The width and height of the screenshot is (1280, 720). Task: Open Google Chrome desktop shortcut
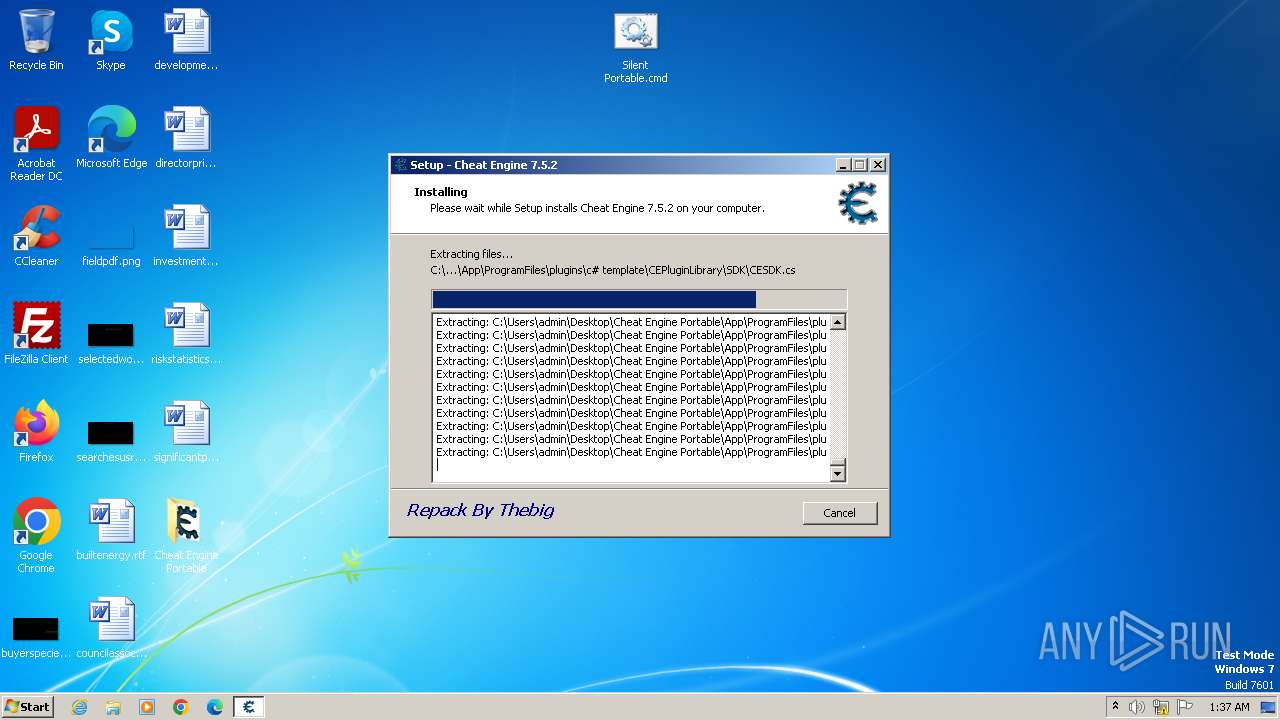click(x=36, y=536)
